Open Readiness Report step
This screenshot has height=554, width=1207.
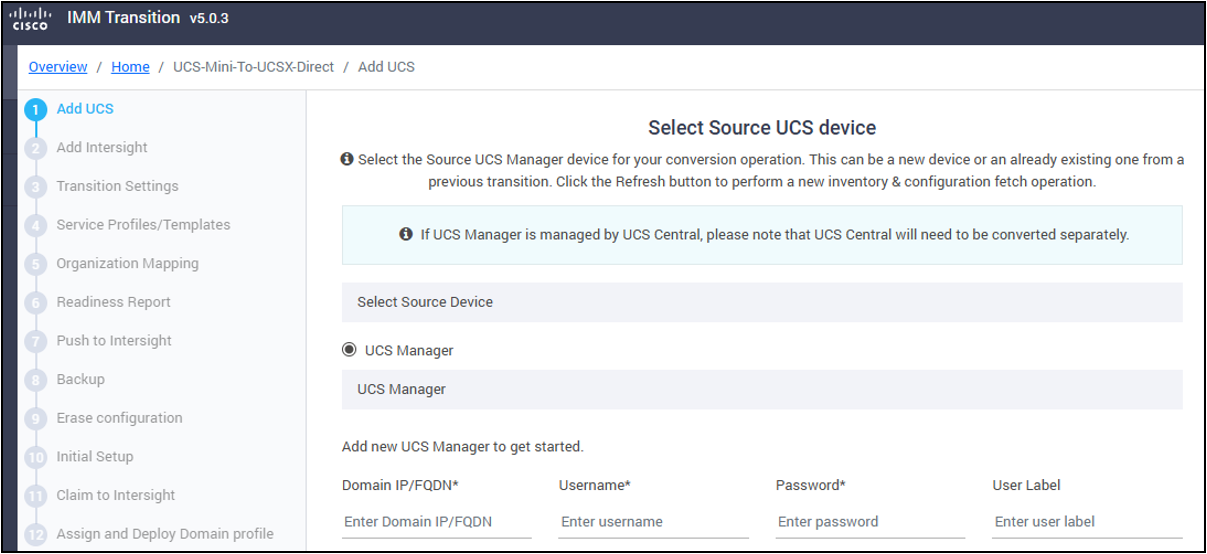tap(114, 302)
